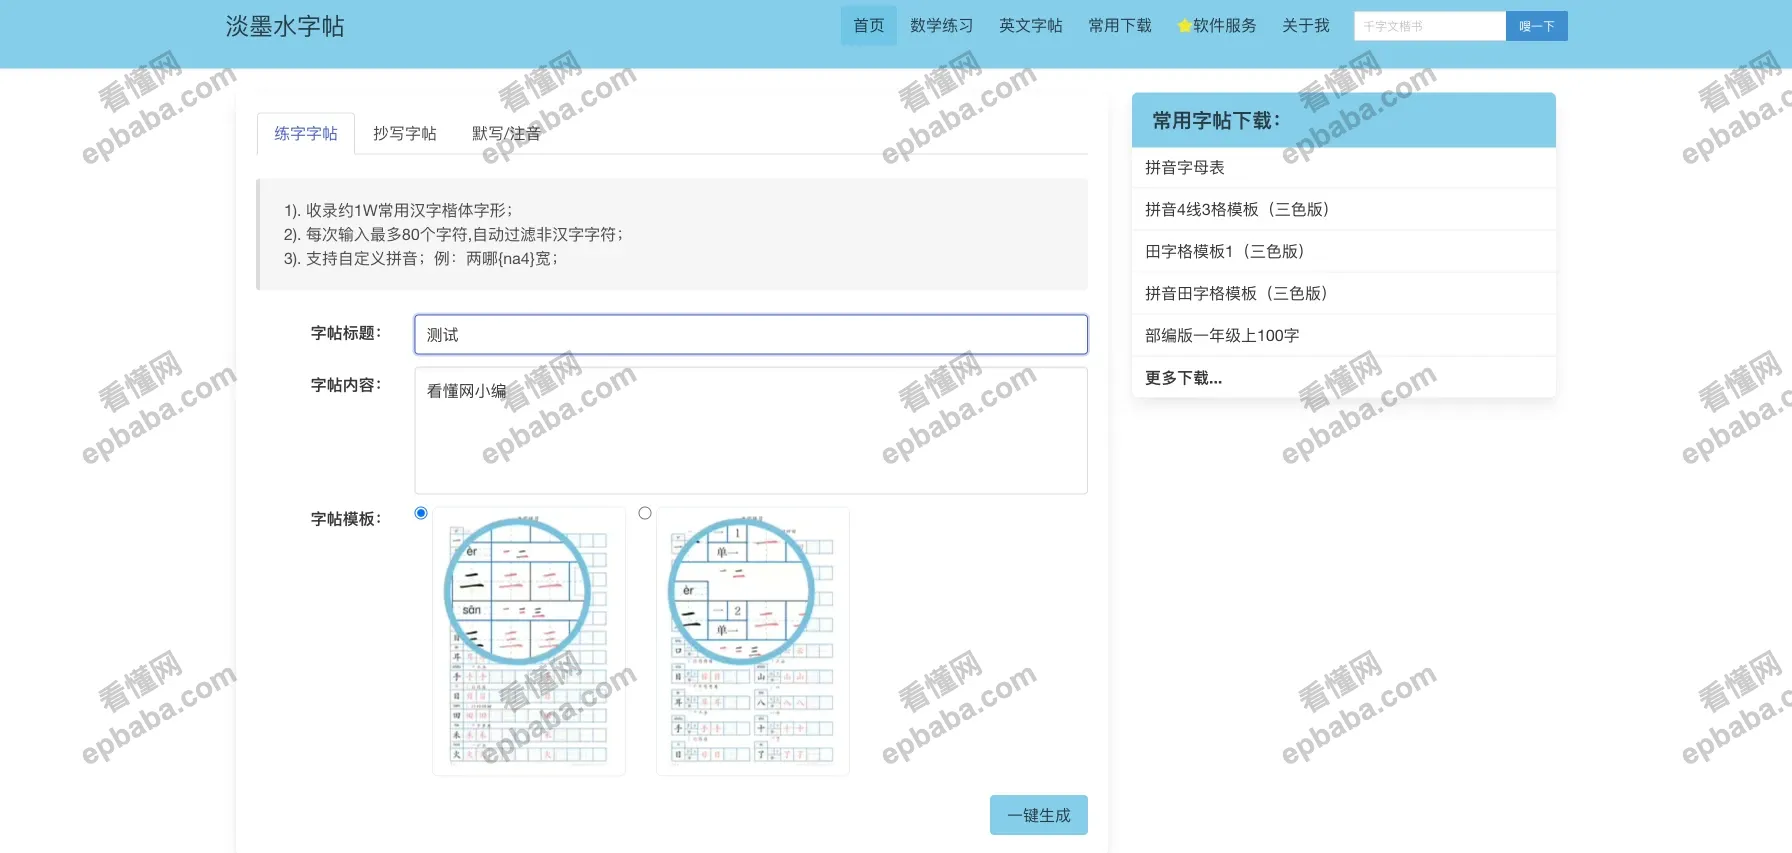Click the second template thumbnail with 单一 stroke-order boxes
Viewport: 1792px width, 853px height.
(x=753, y=641)
